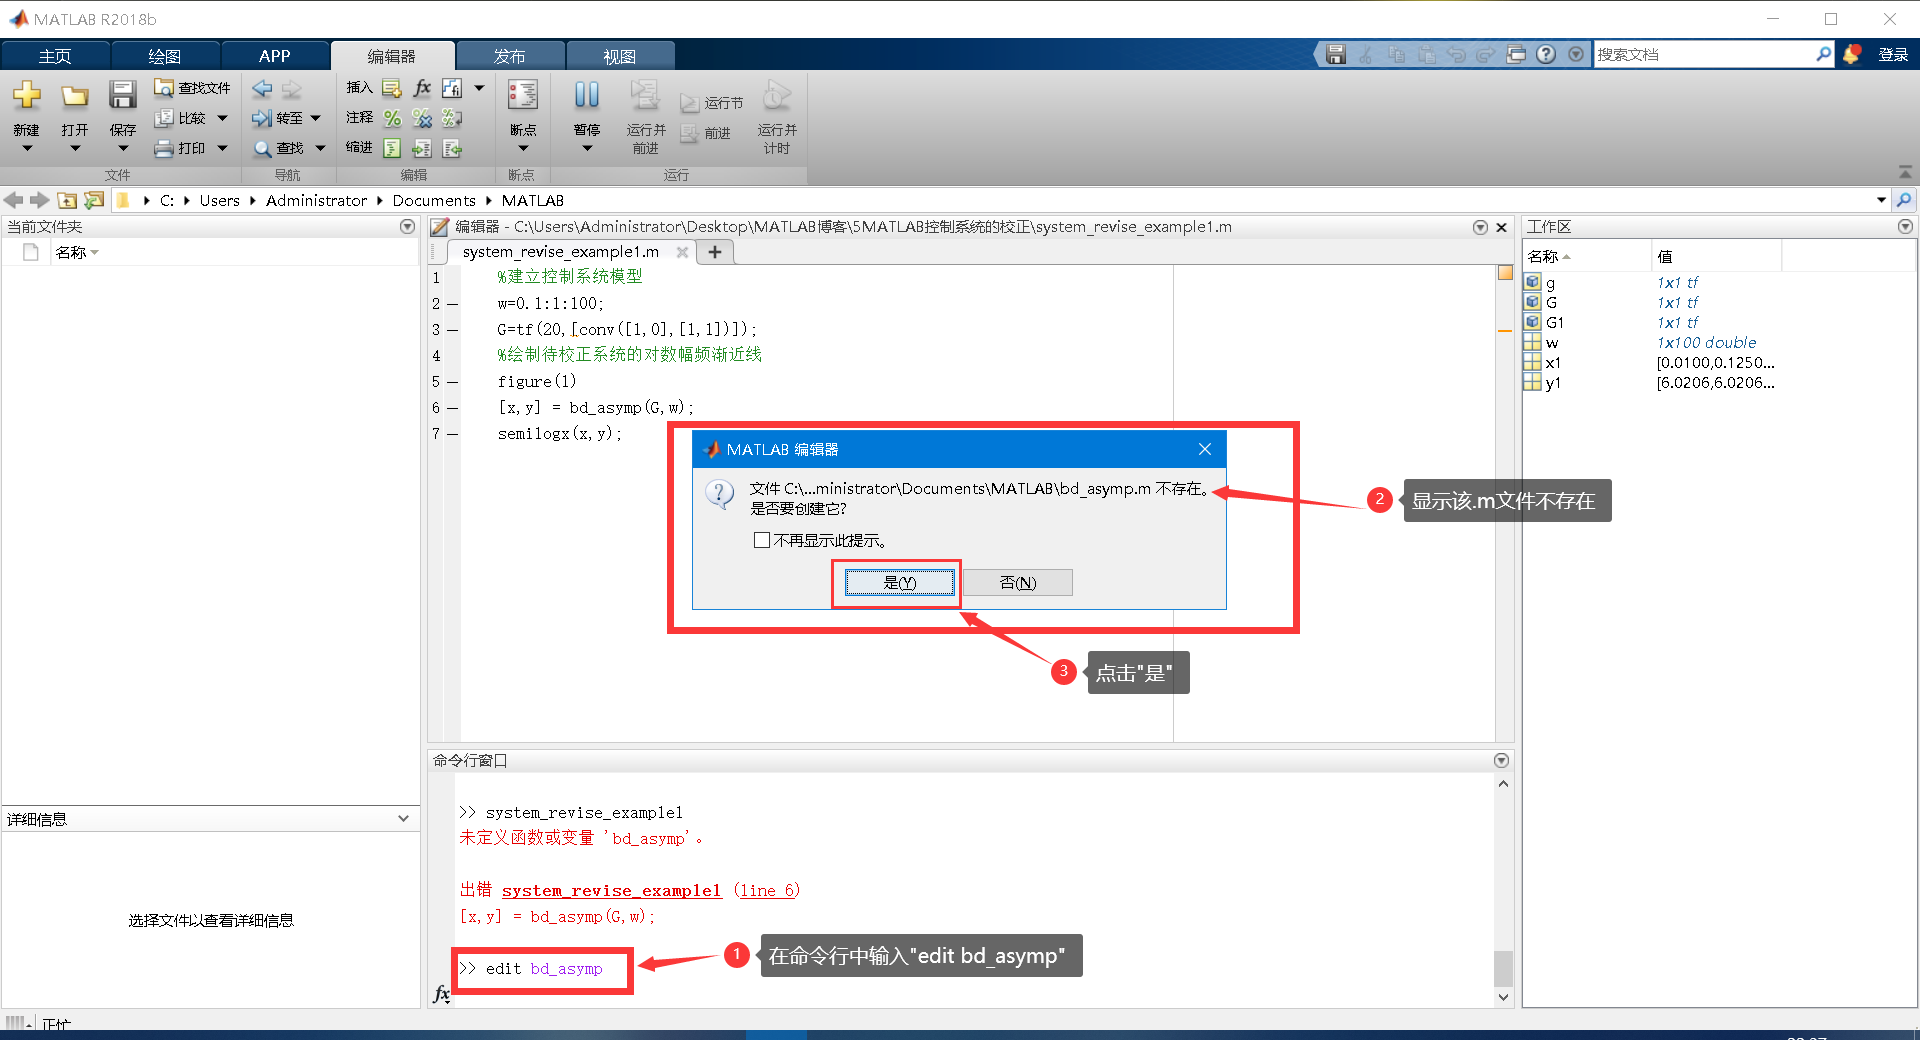Expand the 详细信息 panel chevron
Screen dimensions: 1920x1040
tap(403, 819)
